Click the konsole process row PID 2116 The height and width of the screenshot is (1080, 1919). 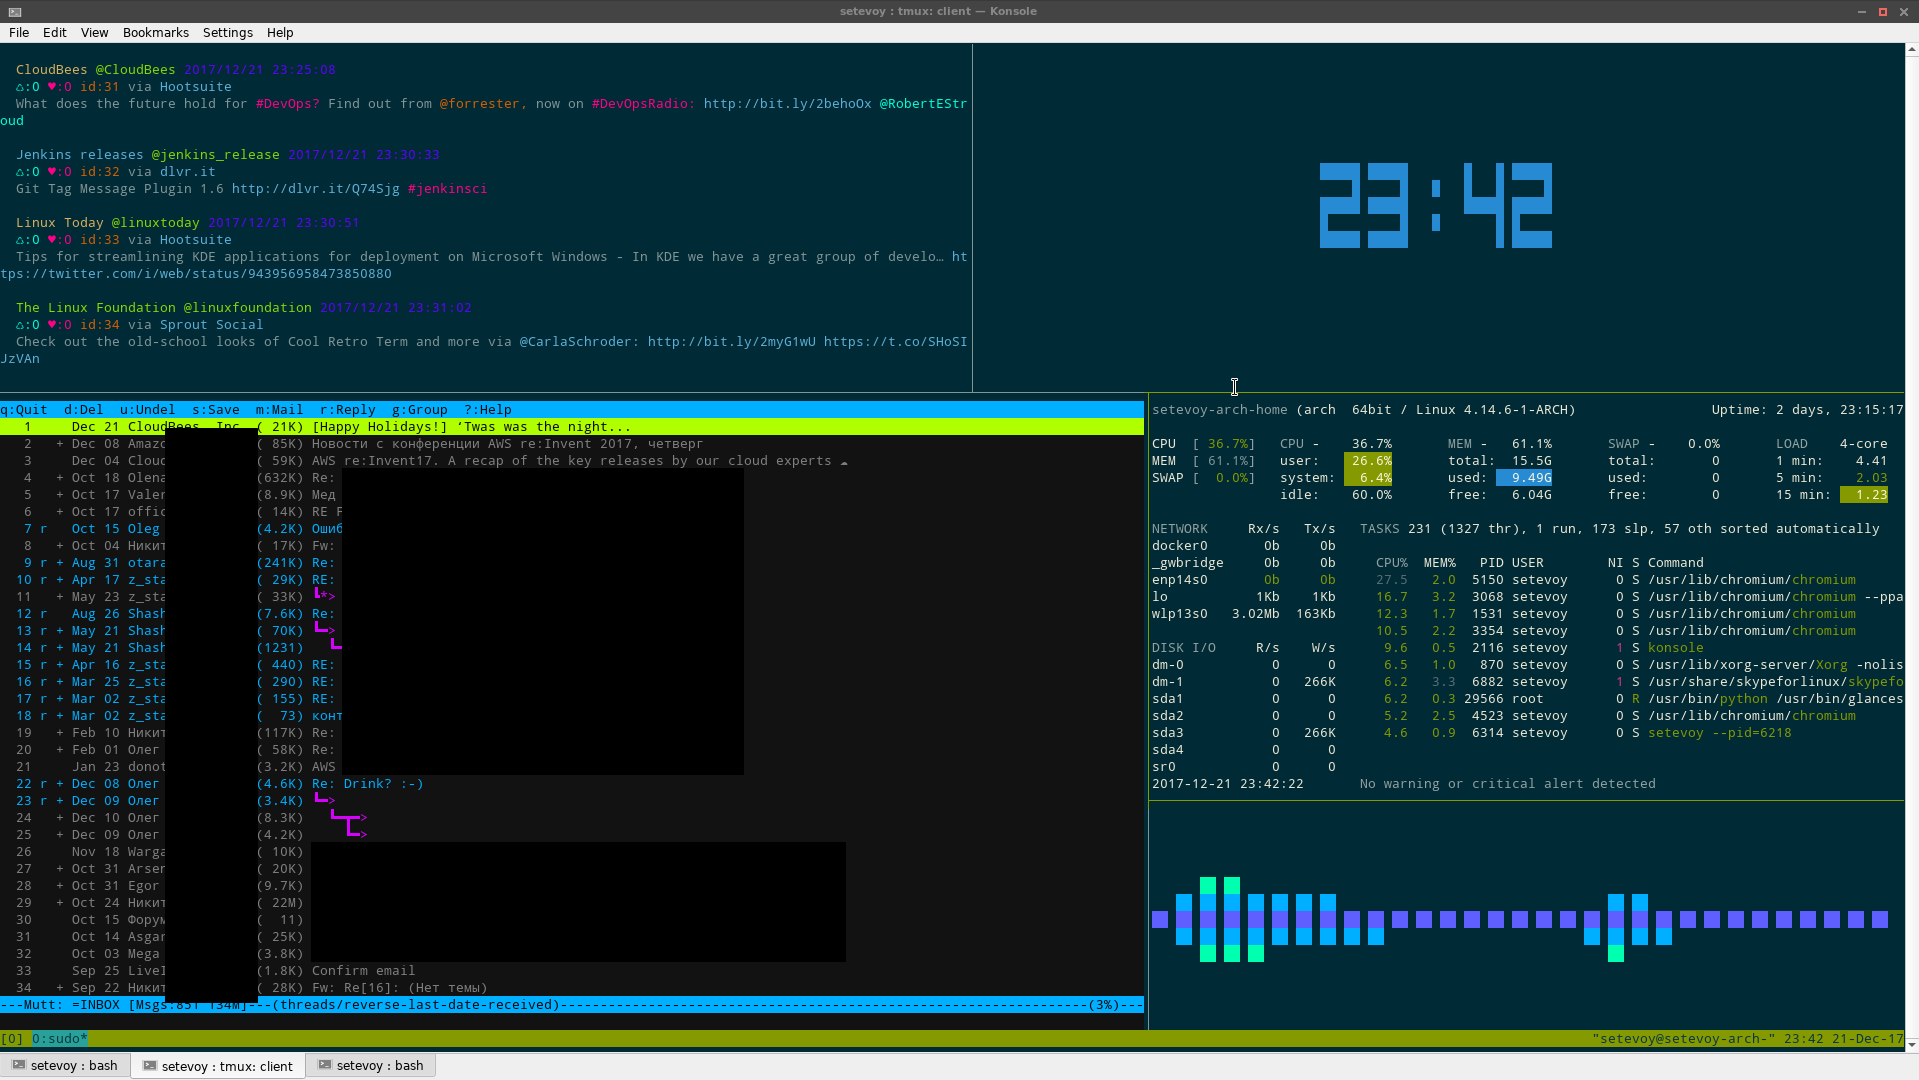tap(1639, 647)
